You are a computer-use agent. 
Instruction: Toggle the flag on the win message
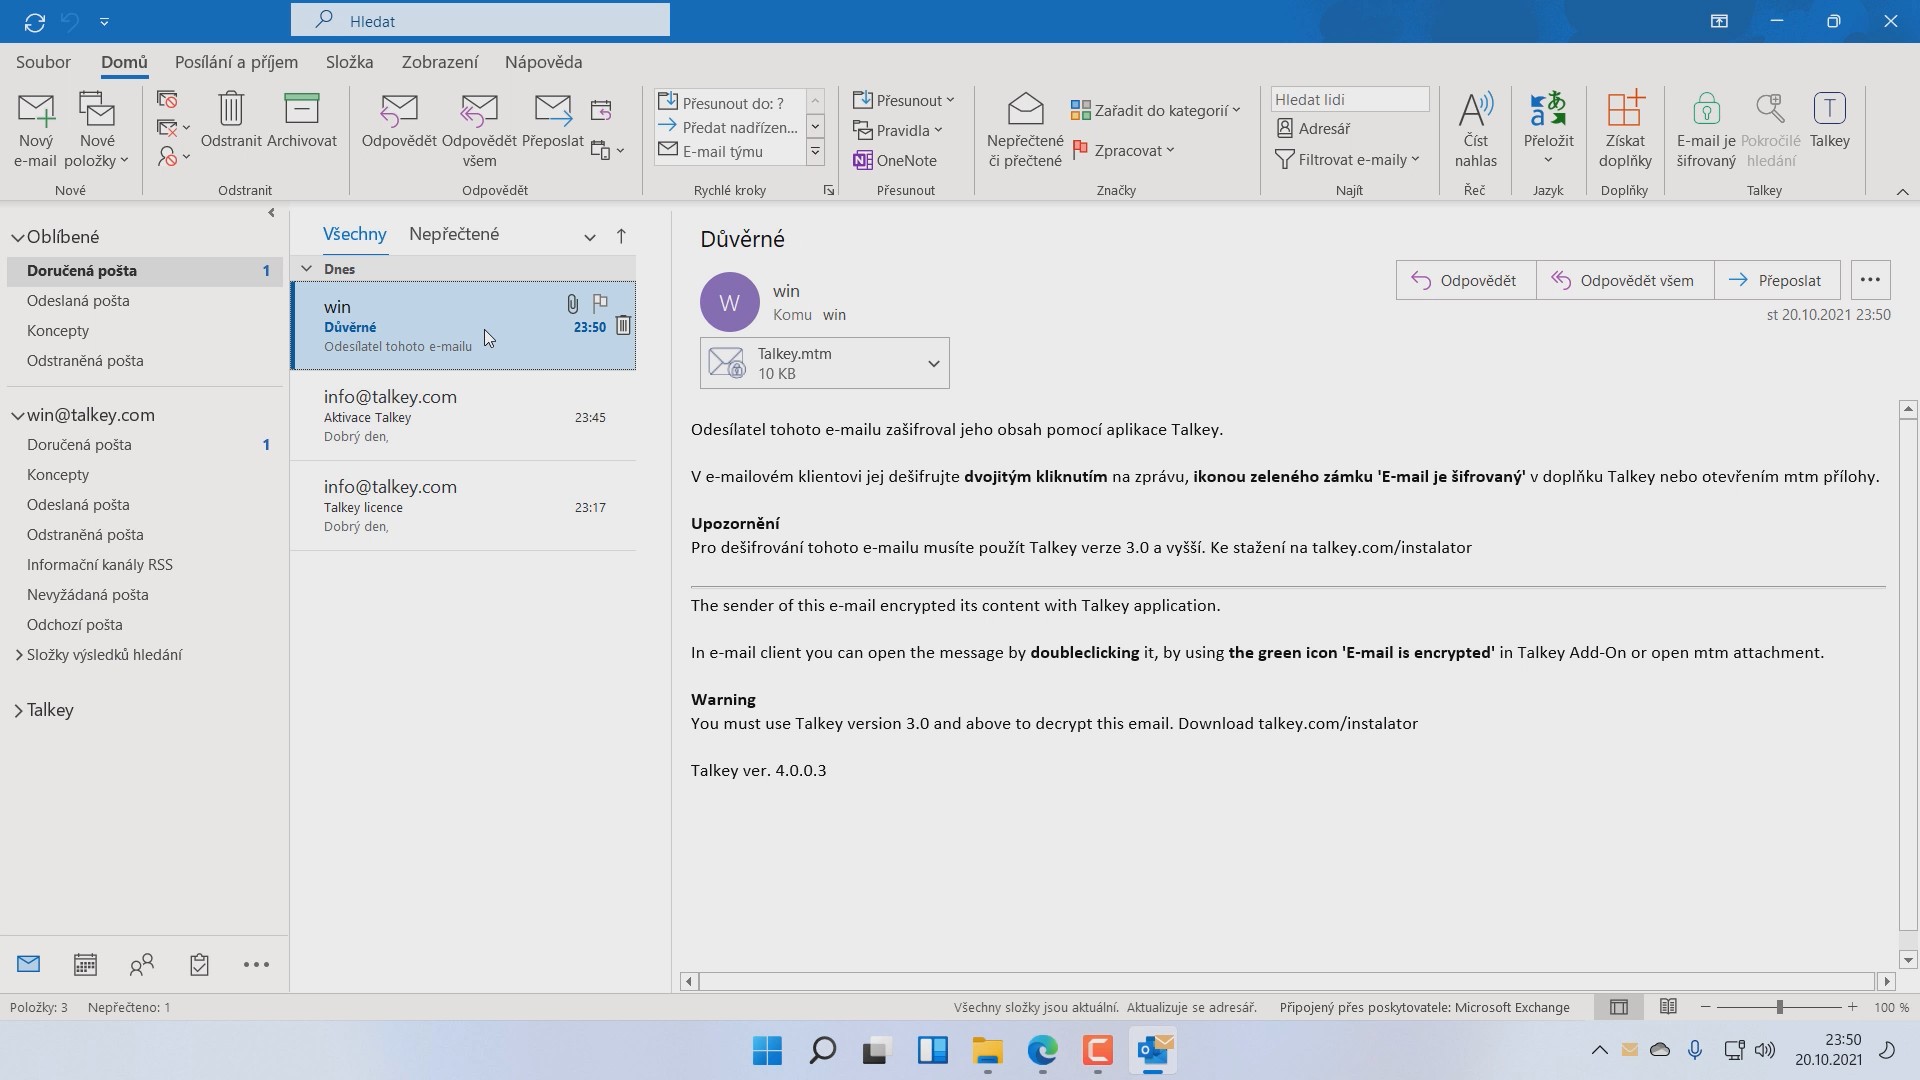pos(600,304)
